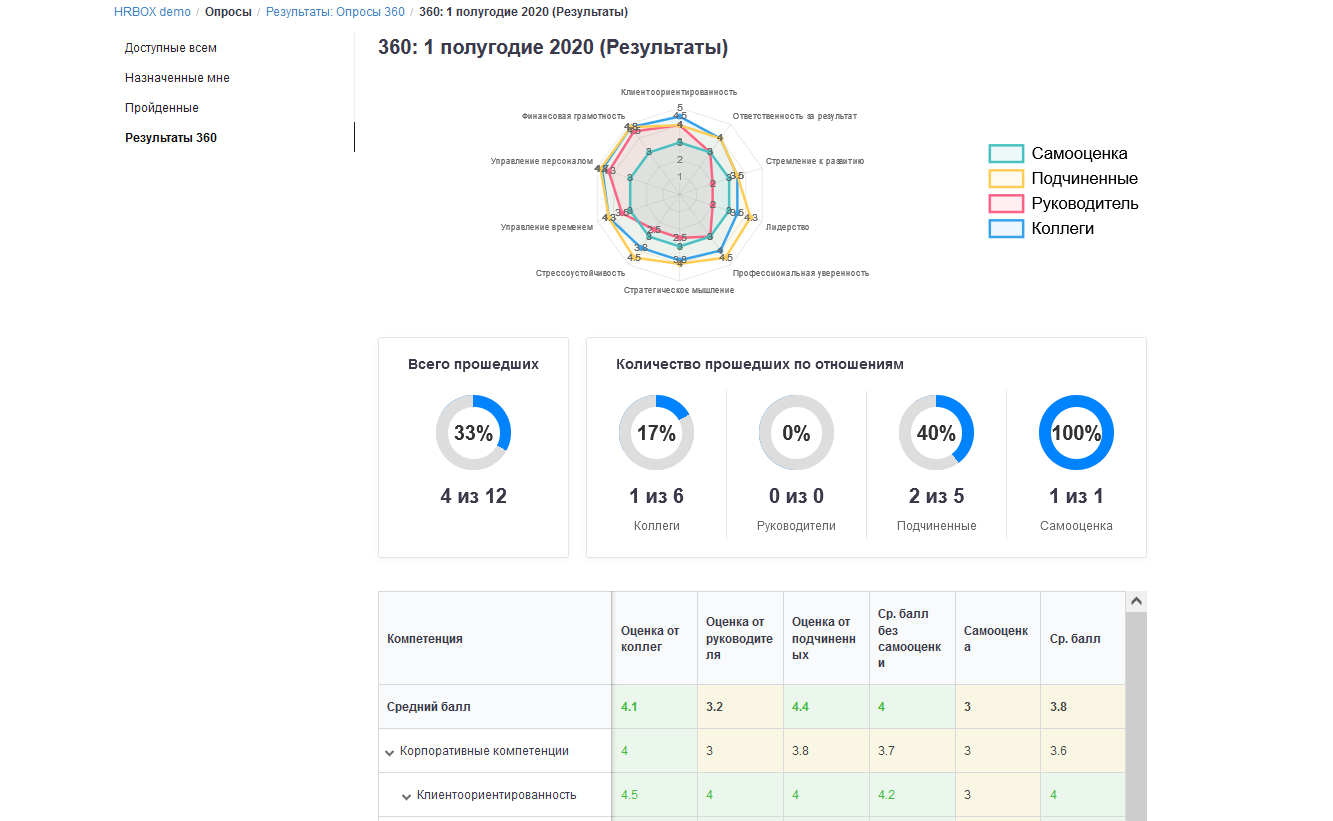
Task: Go to Результаты: Опросы 360 breadcrumb
Action: (x=335, y=12)
